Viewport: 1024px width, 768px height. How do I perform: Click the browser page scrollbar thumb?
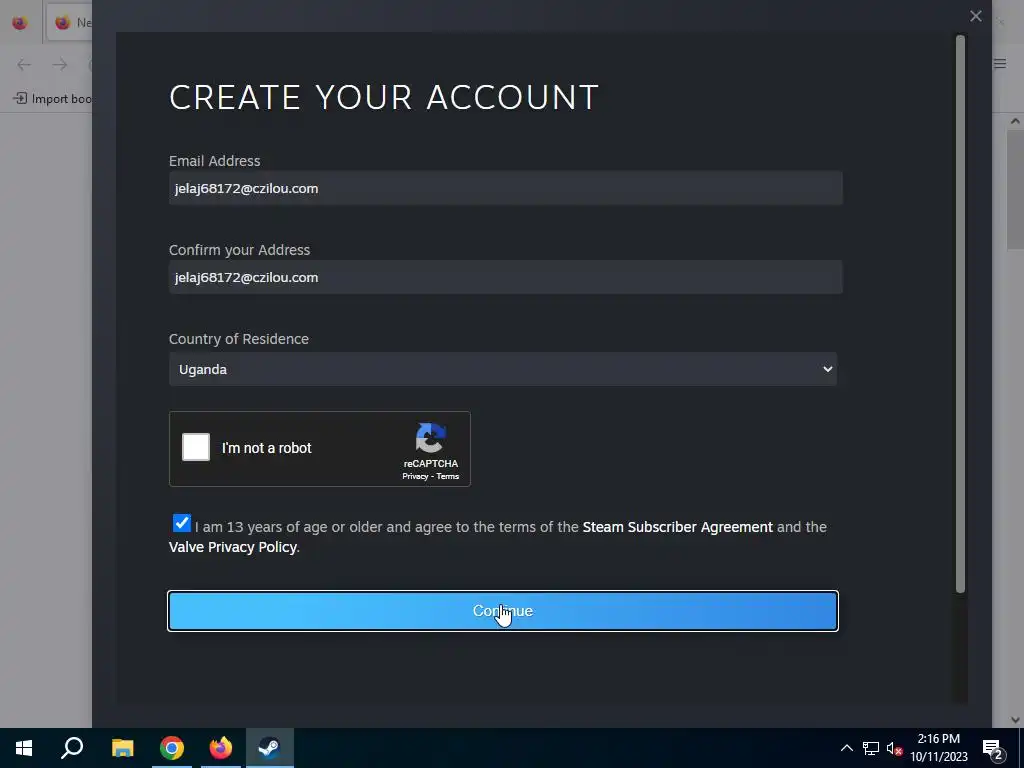coord(1015,189)
